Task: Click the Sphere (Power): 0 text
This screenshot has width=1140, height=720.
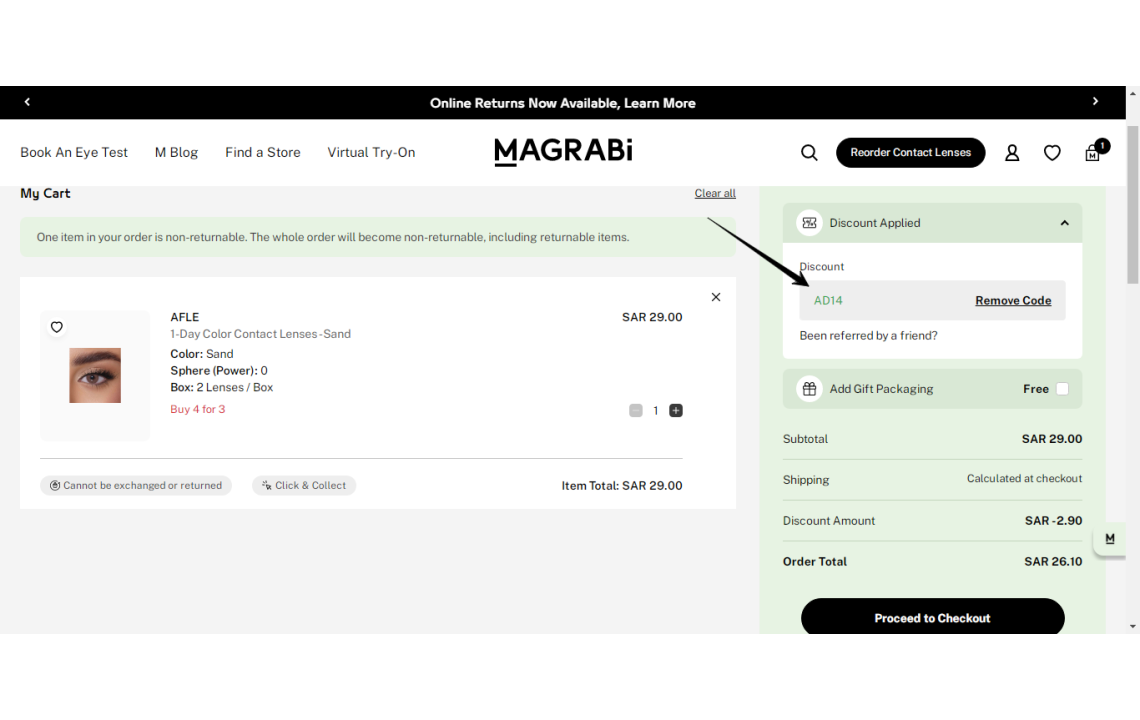Action: pos(219,371)
